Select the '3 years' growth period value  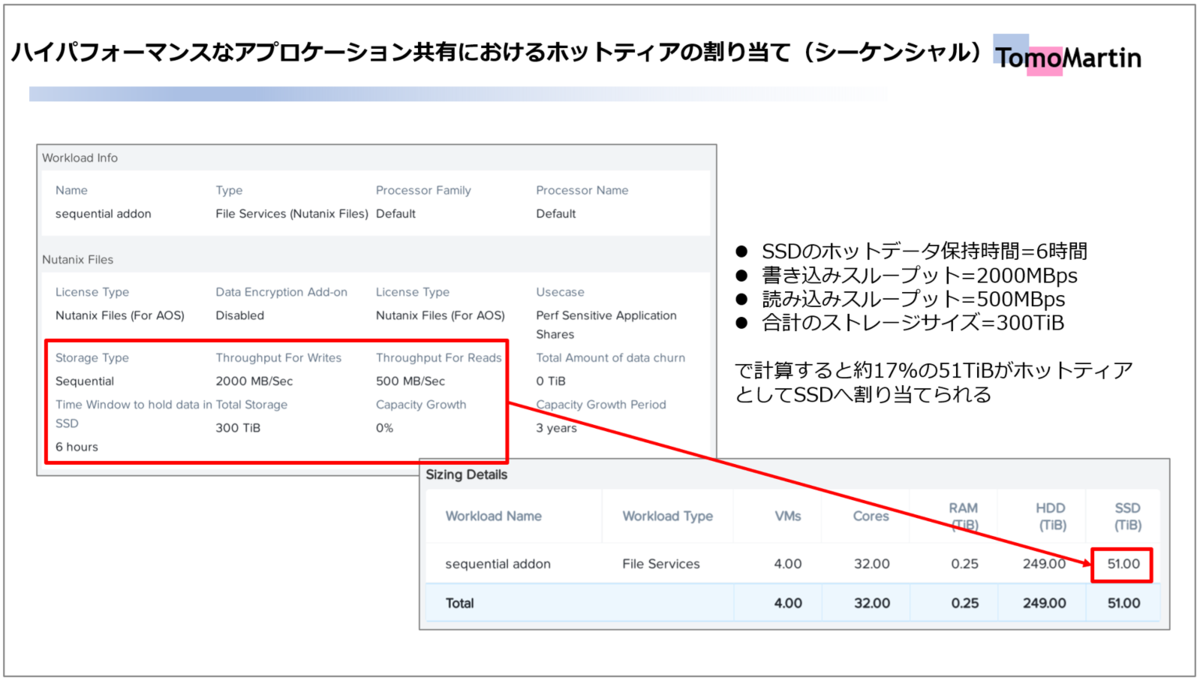pos(556,428)
